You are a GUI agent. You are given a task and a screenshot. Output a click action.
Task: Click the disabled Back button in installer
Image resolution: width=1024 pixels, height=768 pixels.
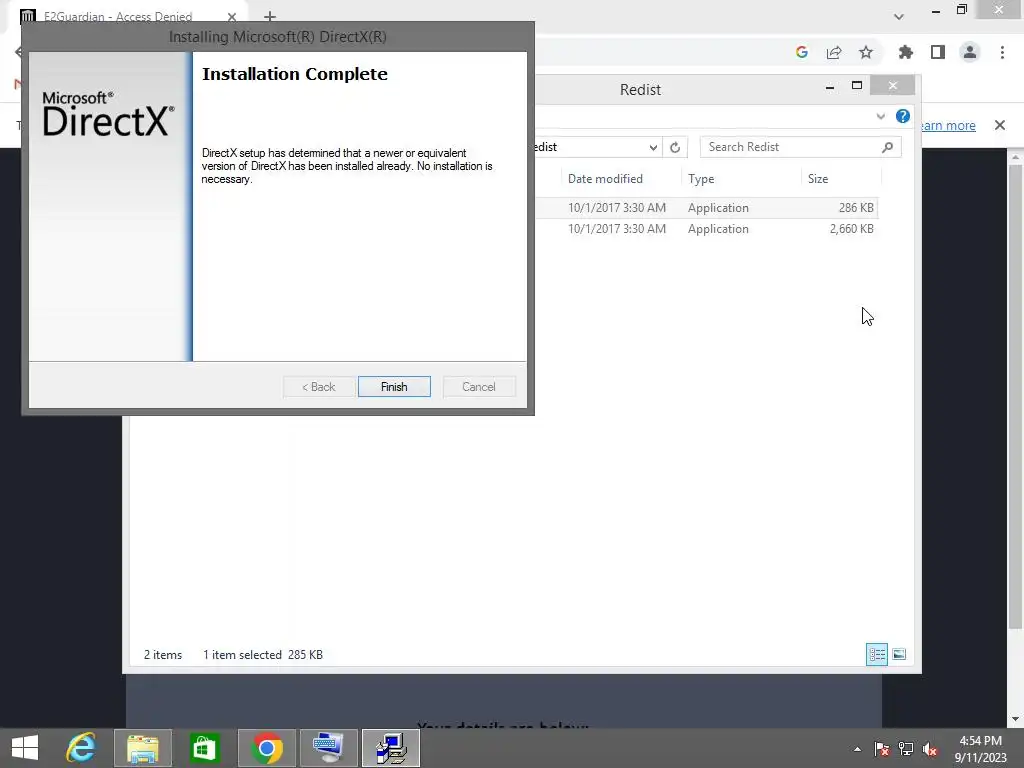pyautogui.click(x=319, y=387)
